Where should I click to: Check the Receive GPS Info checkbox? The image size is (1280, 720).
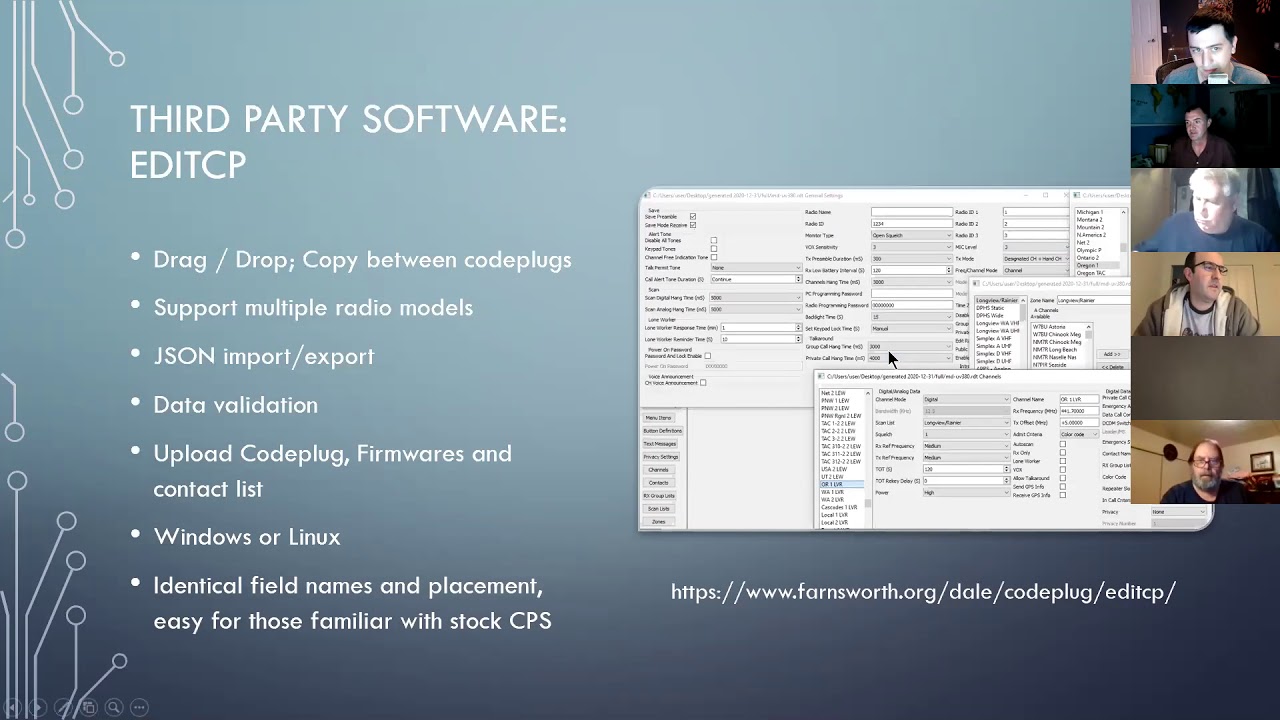(1062, 495)
